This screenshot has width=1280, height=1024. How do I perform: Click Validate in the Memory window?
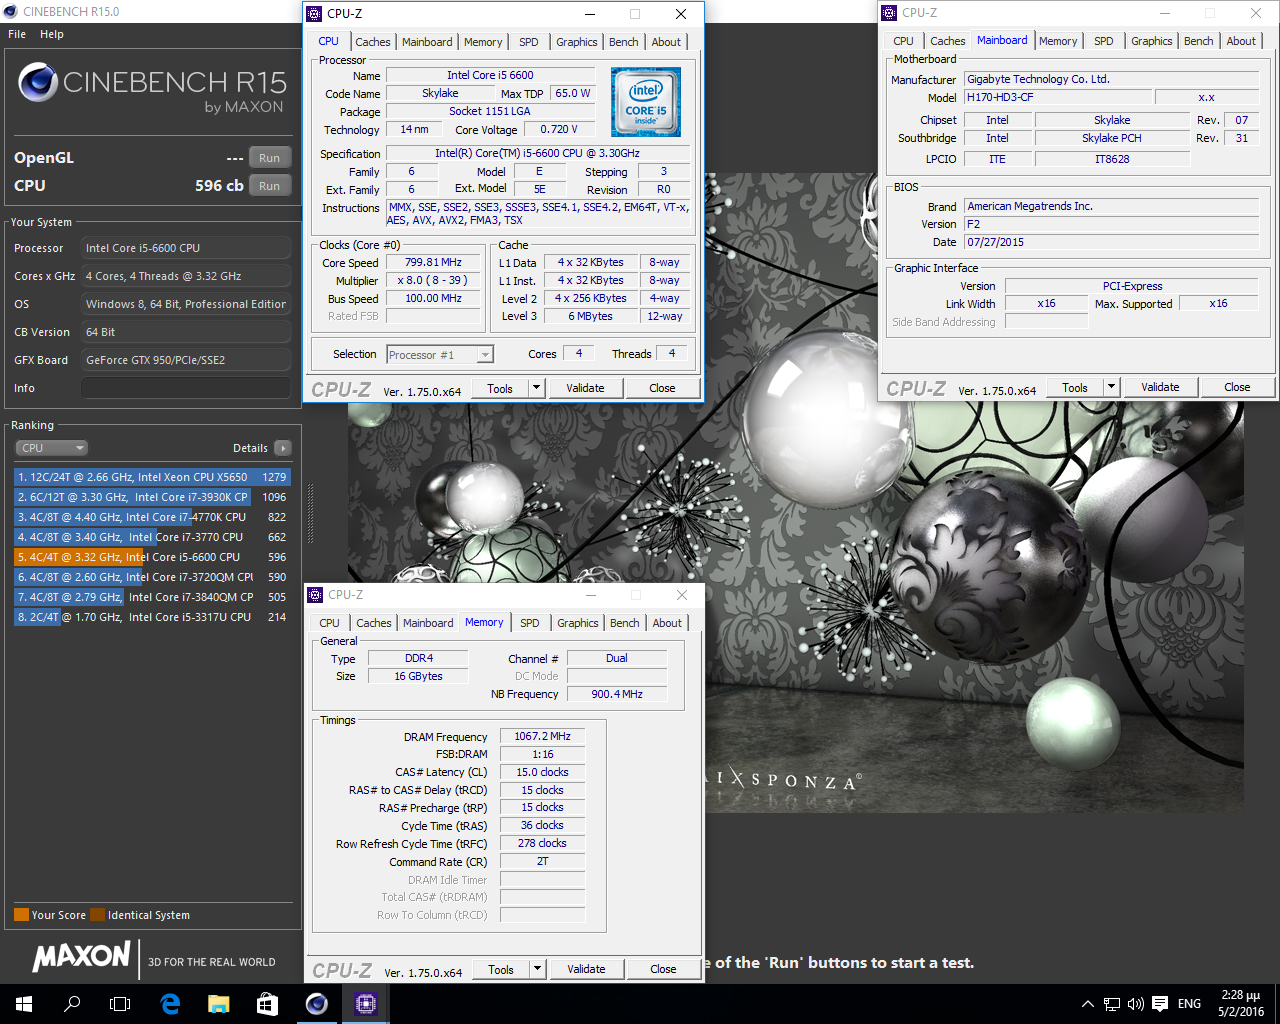click(586, 969)
